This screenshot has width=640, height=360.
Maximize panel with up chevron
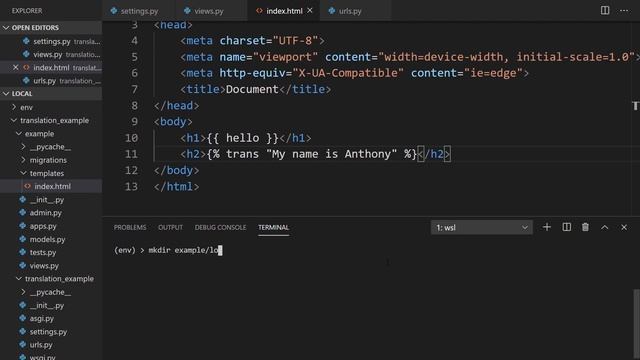[x=604, y=227]
